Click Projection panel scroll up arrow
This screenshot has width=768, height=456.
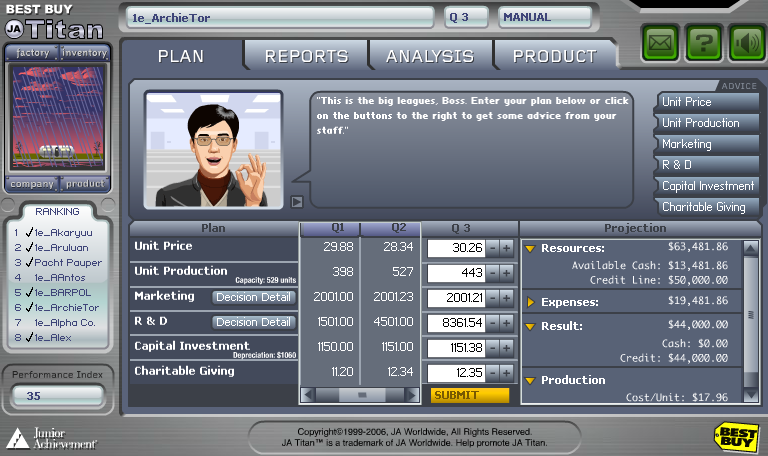tap(751, 248)
